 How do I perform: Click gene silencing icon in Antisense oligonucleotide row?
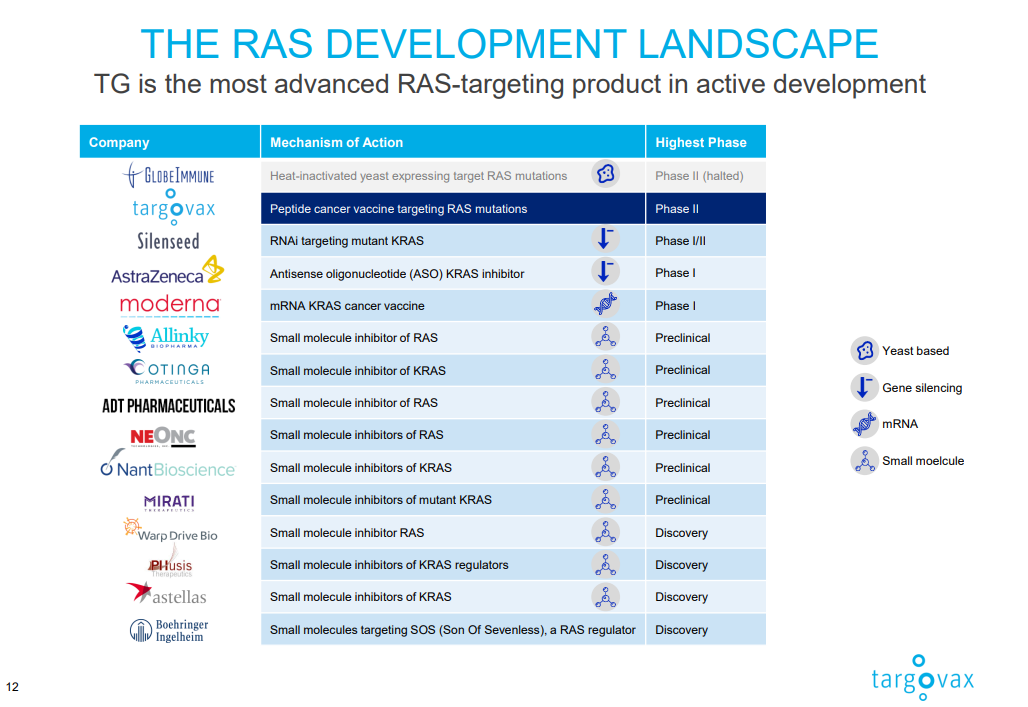(605, 271)
